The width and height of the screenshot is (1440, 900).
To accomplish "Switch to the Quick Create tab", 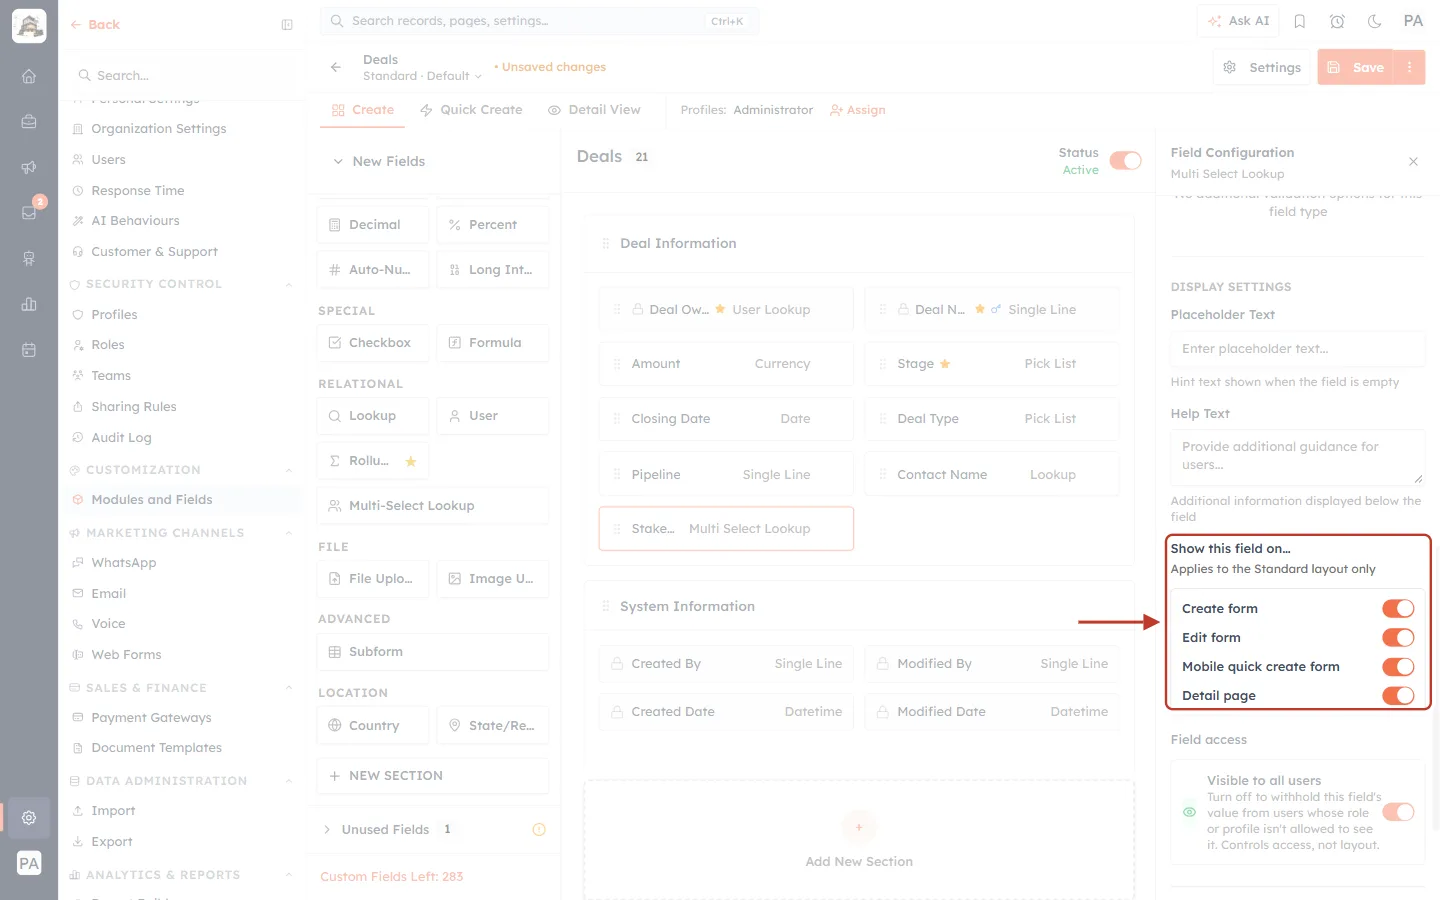I will (471, 110).
